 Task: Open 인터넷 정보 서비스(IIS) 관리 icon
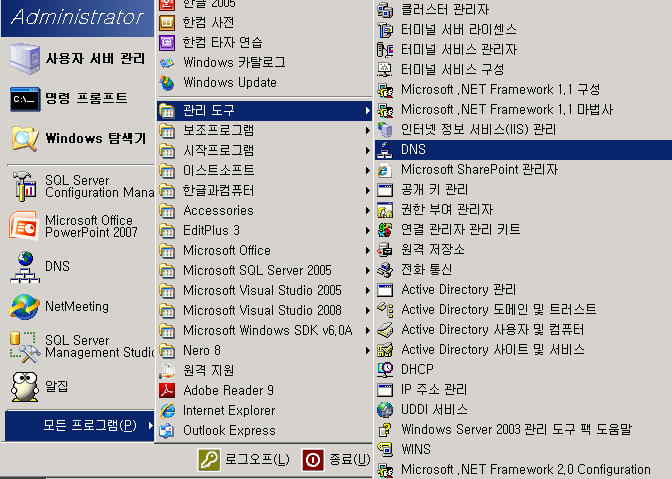coord(385,129)
